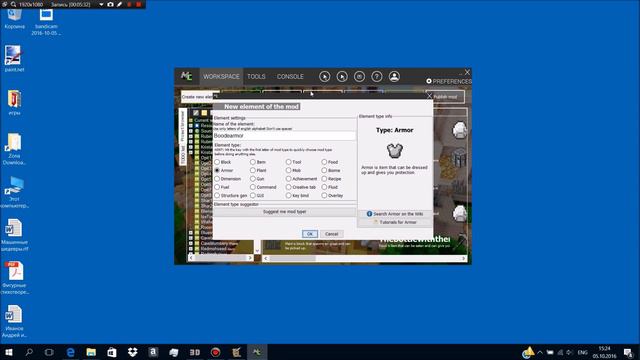Choose the Dimension element type
640x360 pixels.
coord(217,179)
